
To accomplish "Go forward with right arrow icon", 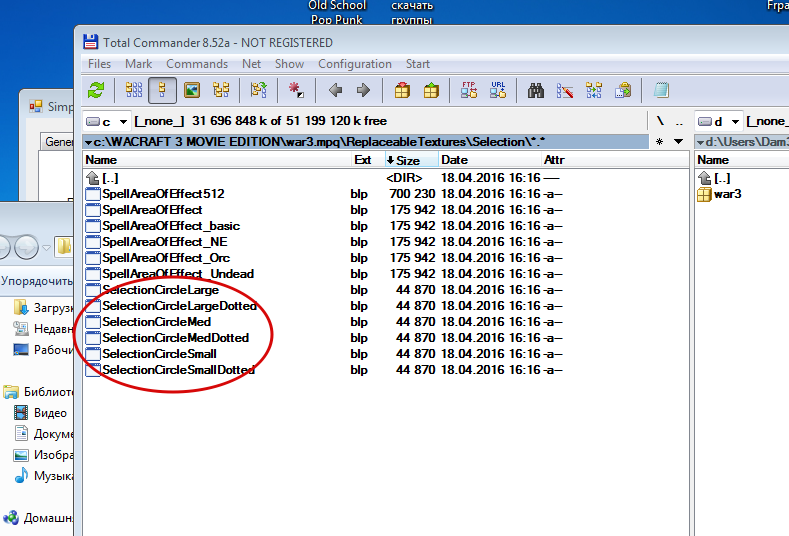I will [363, 91].
